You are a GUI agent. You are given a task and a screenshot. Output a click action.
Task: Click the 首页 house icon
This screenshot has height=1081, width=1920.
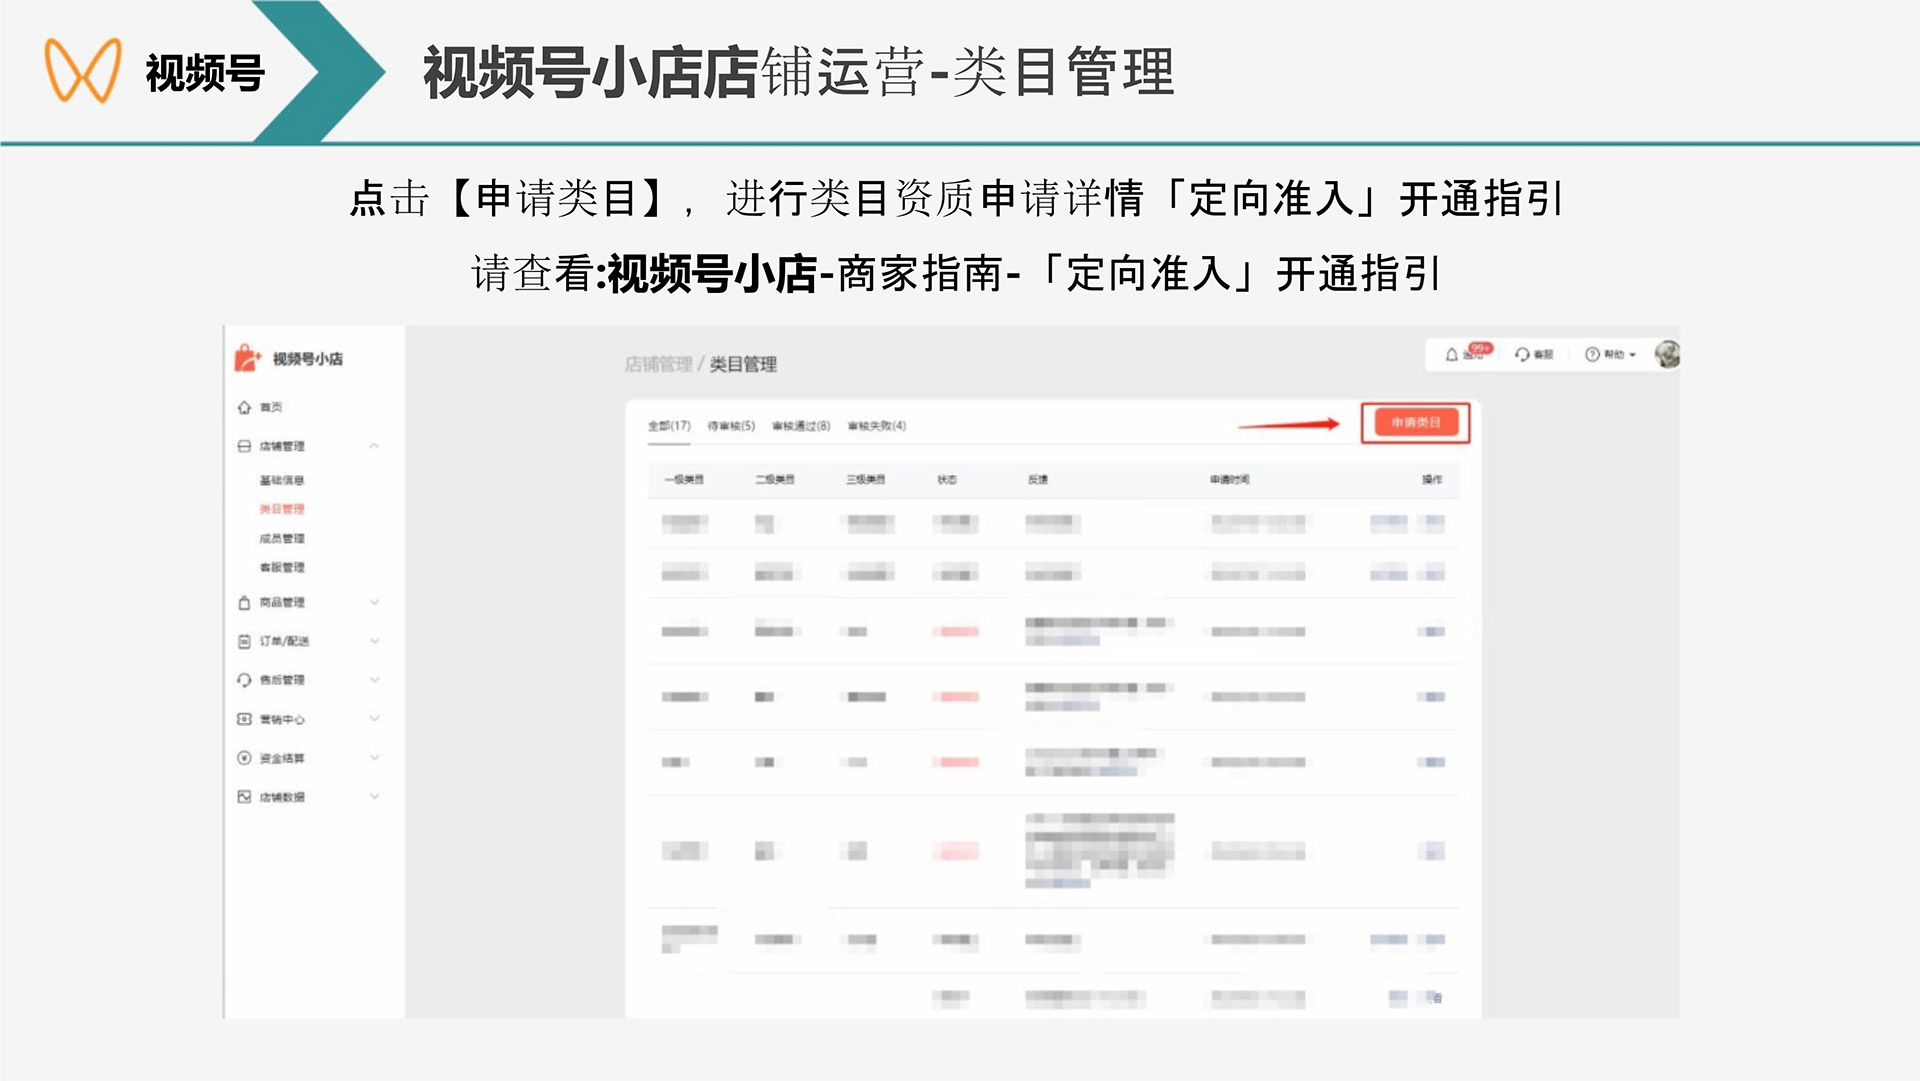[244, 407]
